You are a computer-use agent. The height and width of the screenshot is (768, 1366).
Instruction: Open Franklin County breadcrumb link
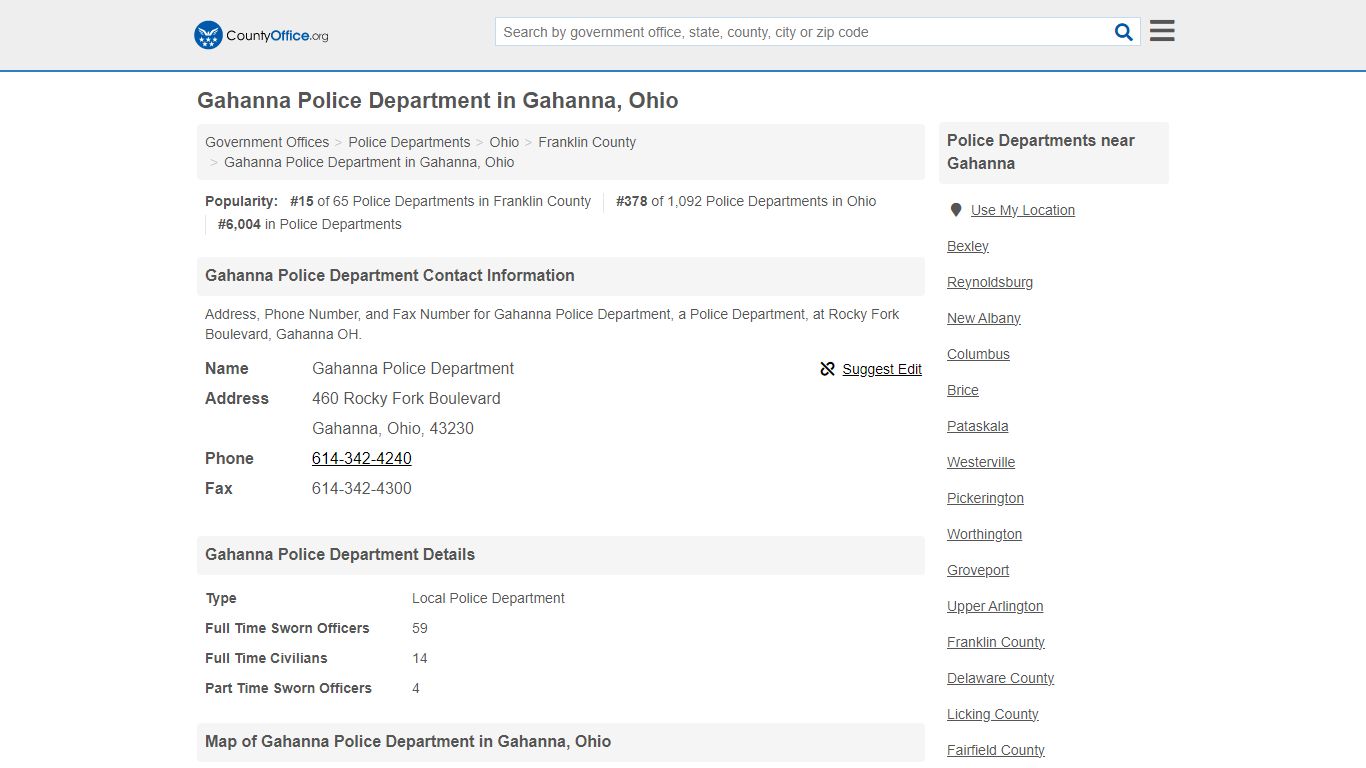coord(587,142)
